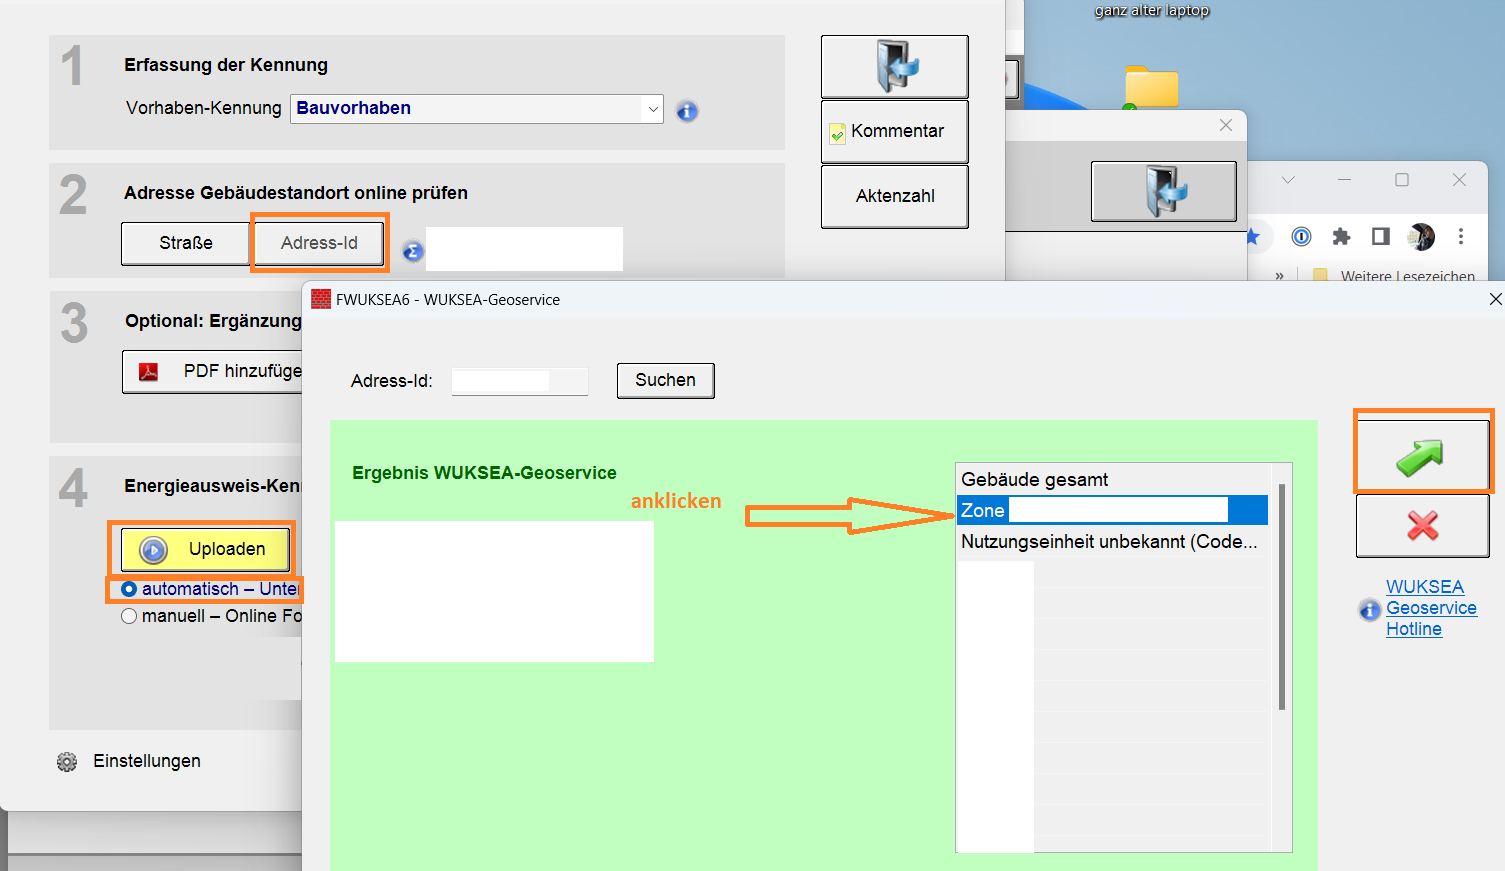Click the green arrow confirm button
The image size is (1505, 871).
[1422, 457]
